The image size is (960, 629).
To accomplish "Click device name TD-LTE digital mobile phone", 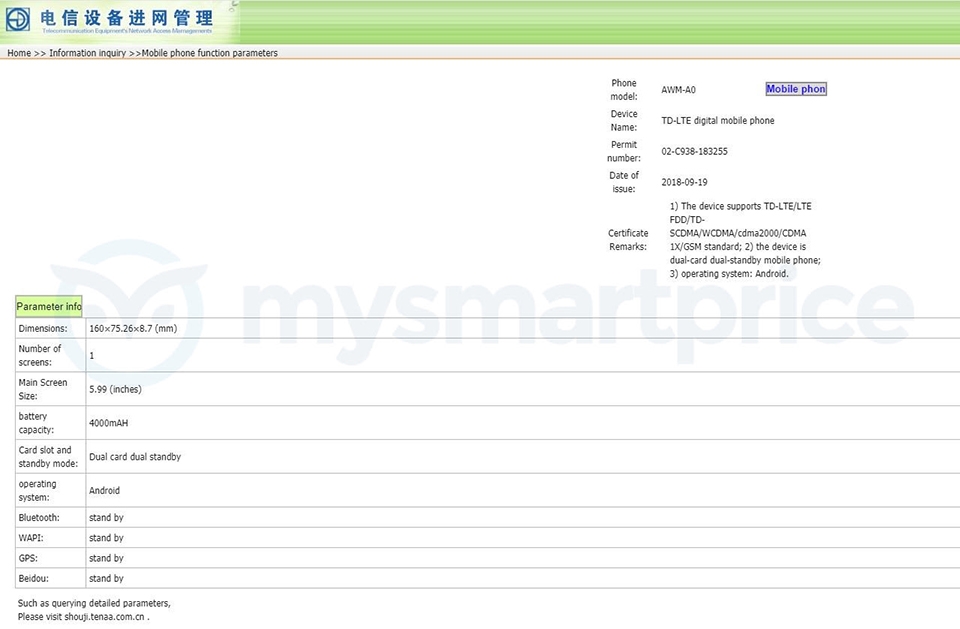I will coord(718,121).
